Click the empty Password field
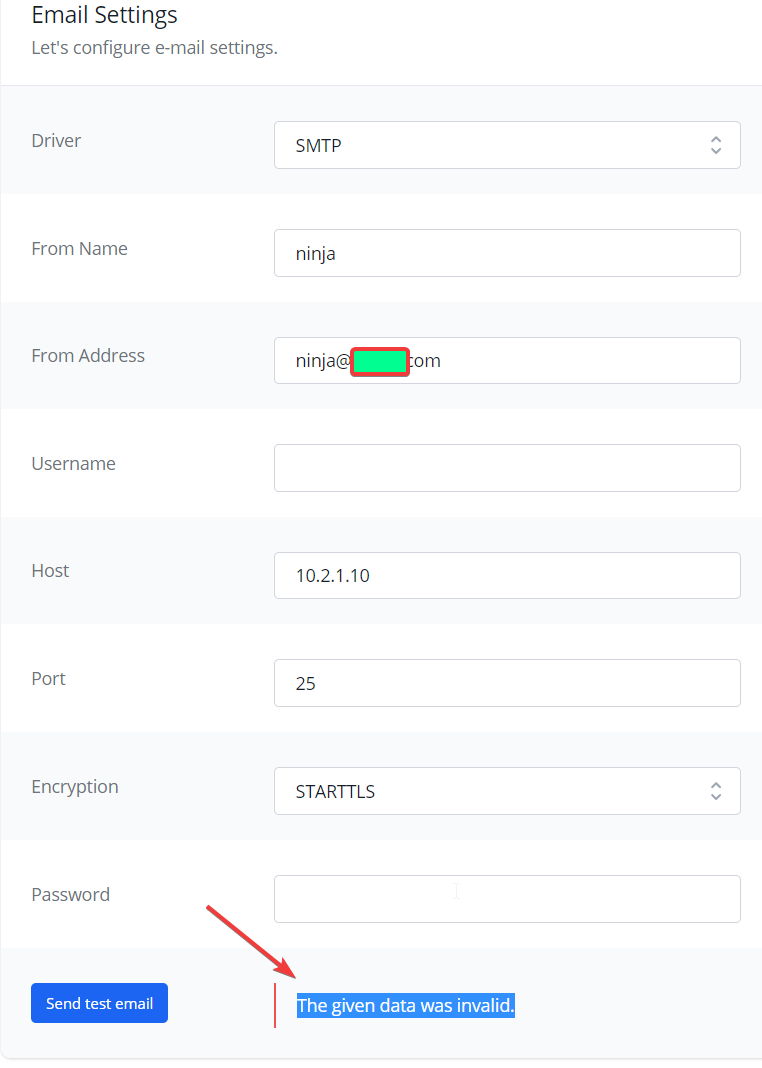 click(507, 898)
